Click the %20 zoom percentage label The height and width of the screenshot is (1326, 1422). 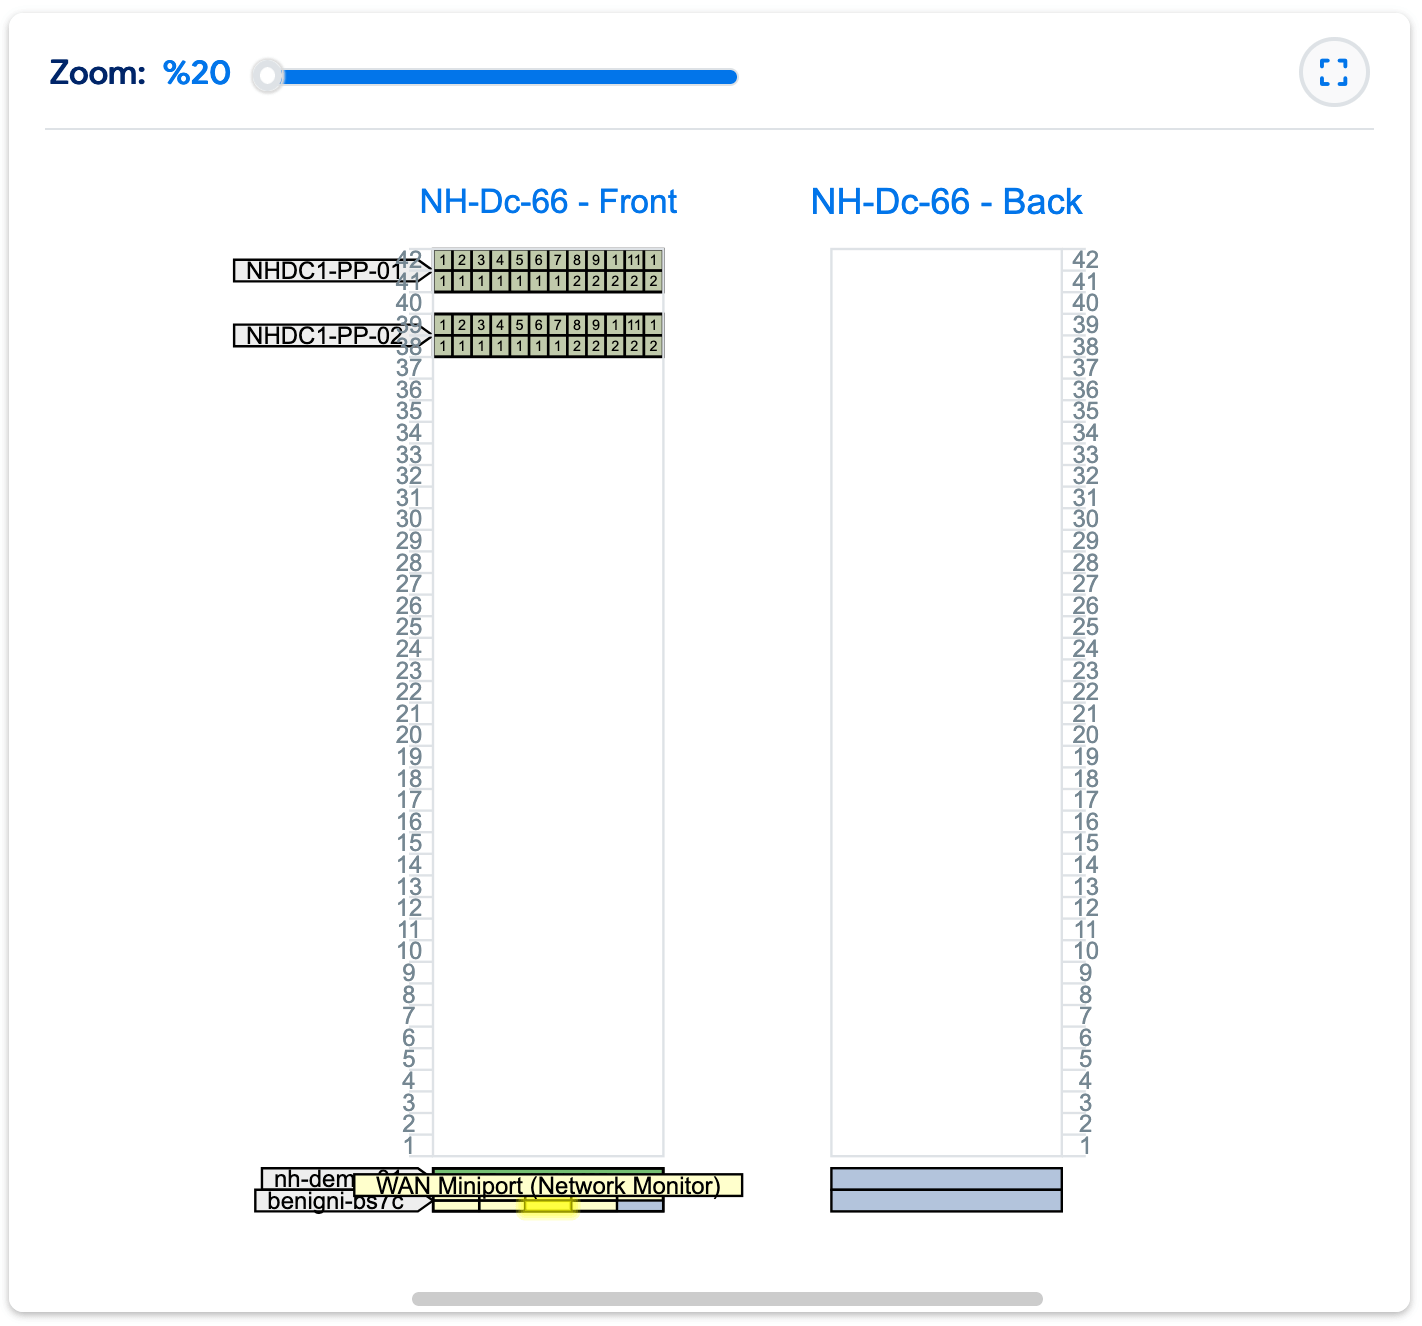pos(197,72)
